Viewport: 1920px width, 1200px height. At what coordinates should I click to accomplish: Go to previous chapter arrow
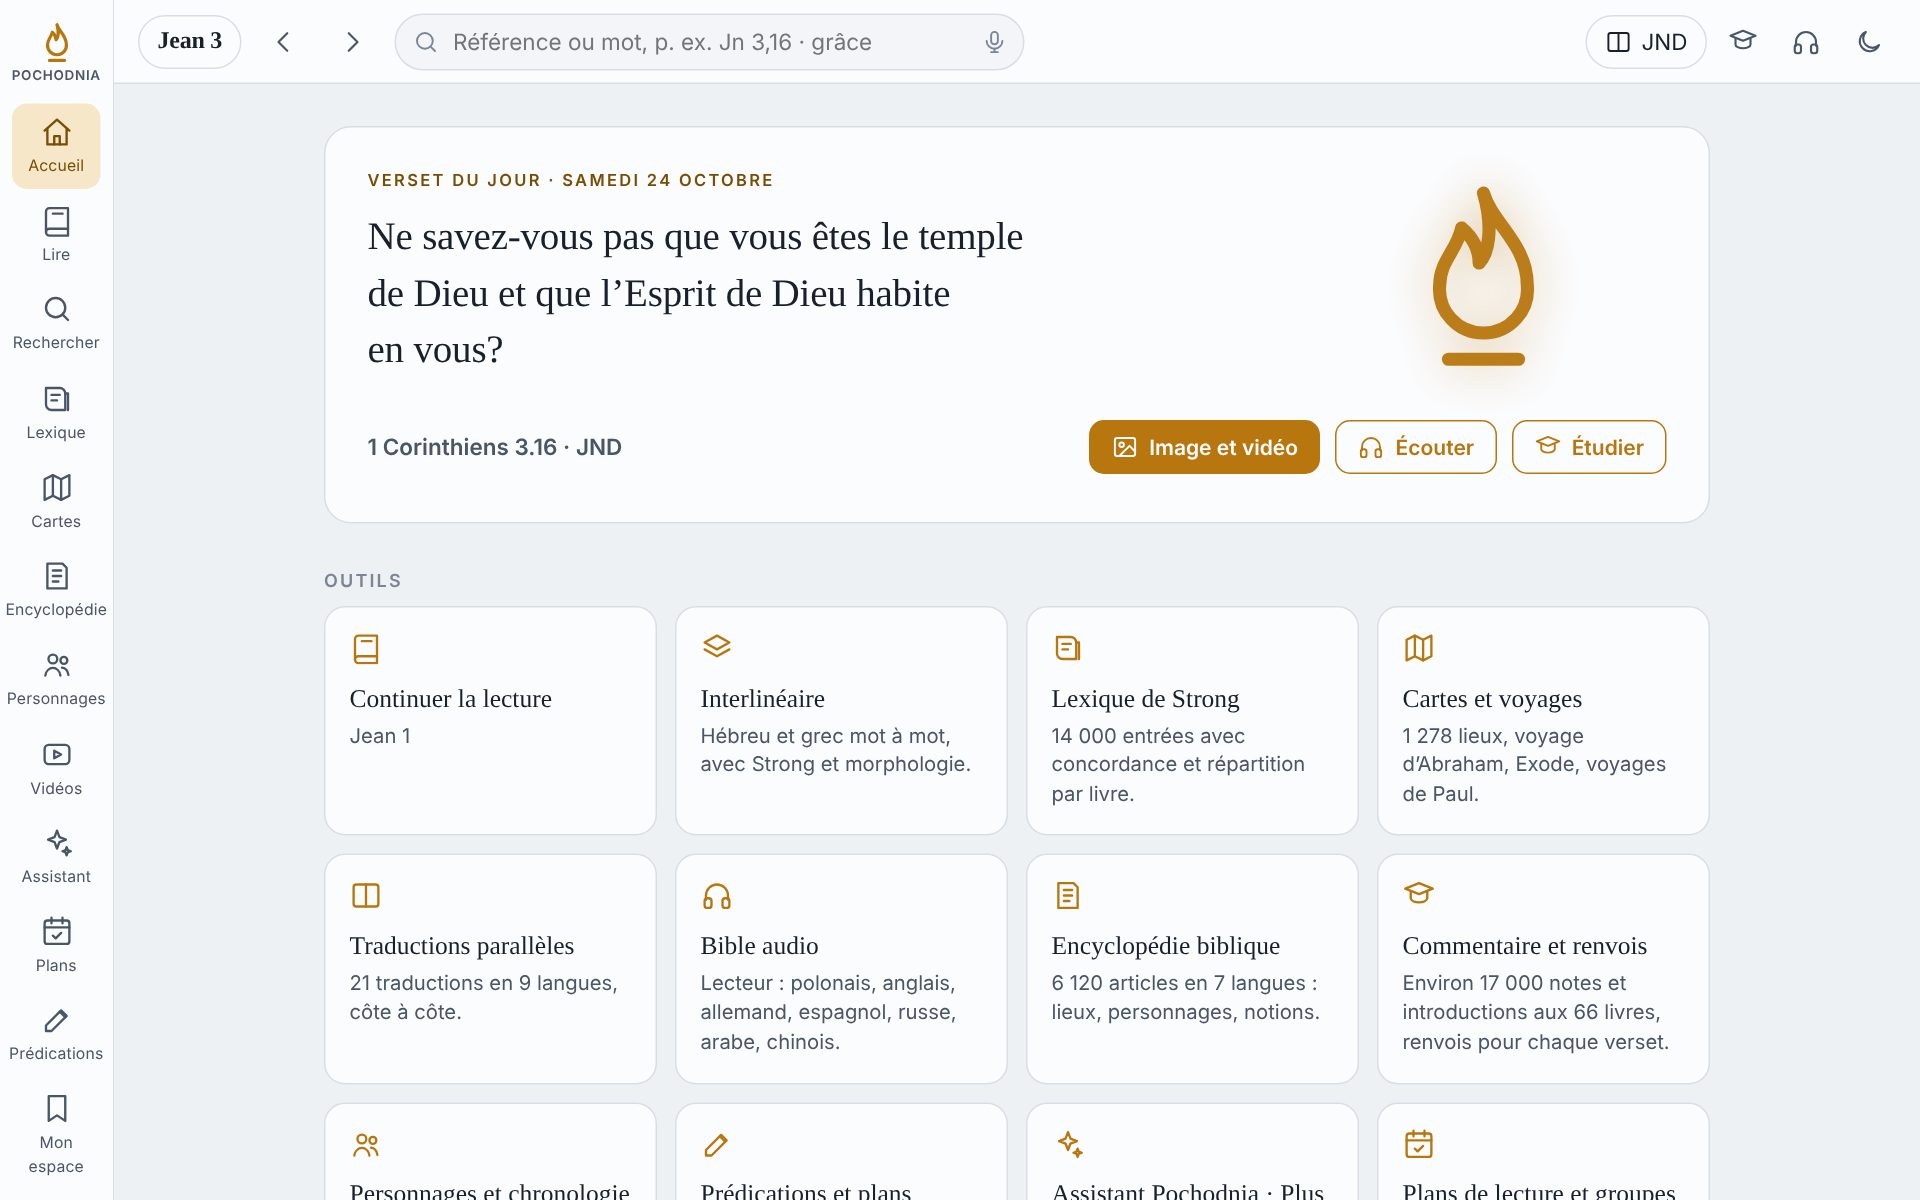tap(283, 42)
